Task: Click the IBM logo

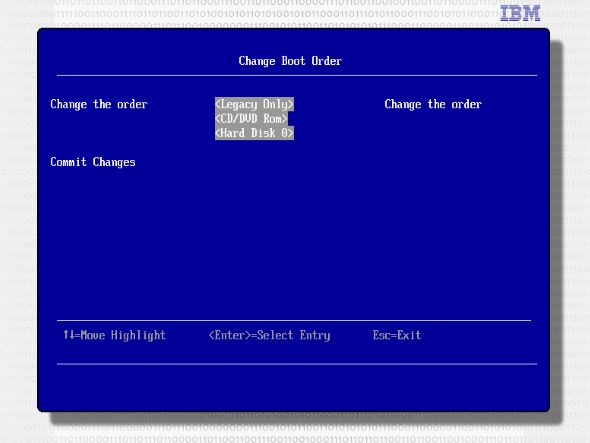Action: click(x=520, y=13)
